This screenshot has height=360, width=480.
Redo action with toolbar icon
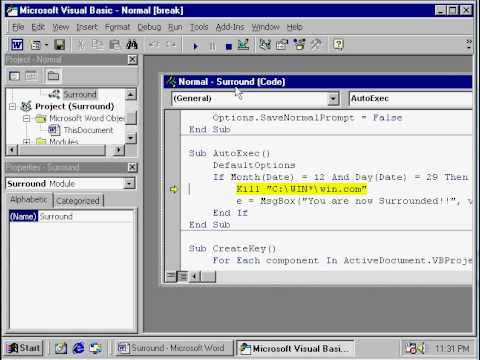pos(171,44)
